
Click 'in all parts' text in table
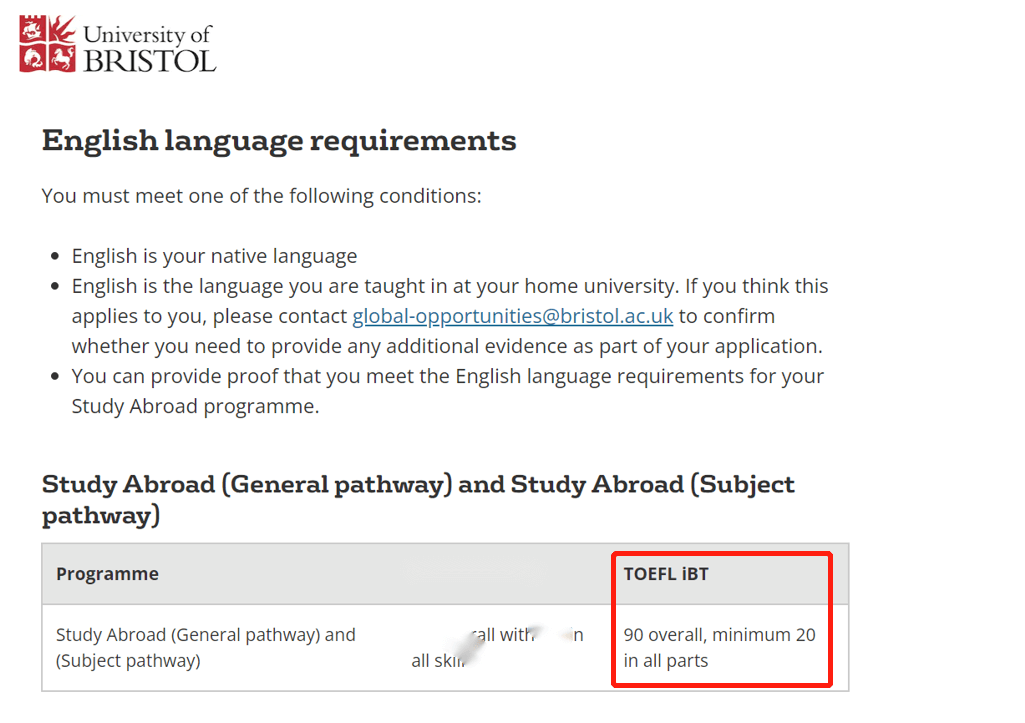pyautogui.click(x=665, y=661)
